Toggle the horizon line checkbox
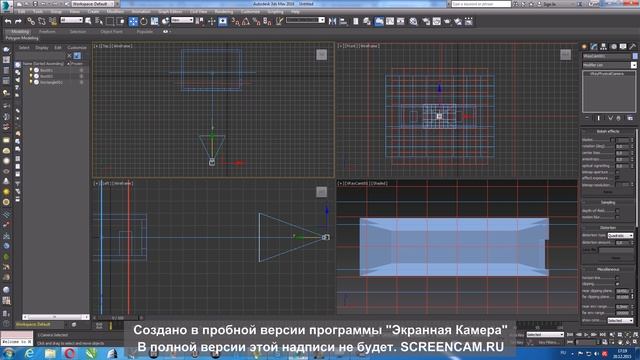Viewport: 640px width, 360px height. tap(617, 278)
